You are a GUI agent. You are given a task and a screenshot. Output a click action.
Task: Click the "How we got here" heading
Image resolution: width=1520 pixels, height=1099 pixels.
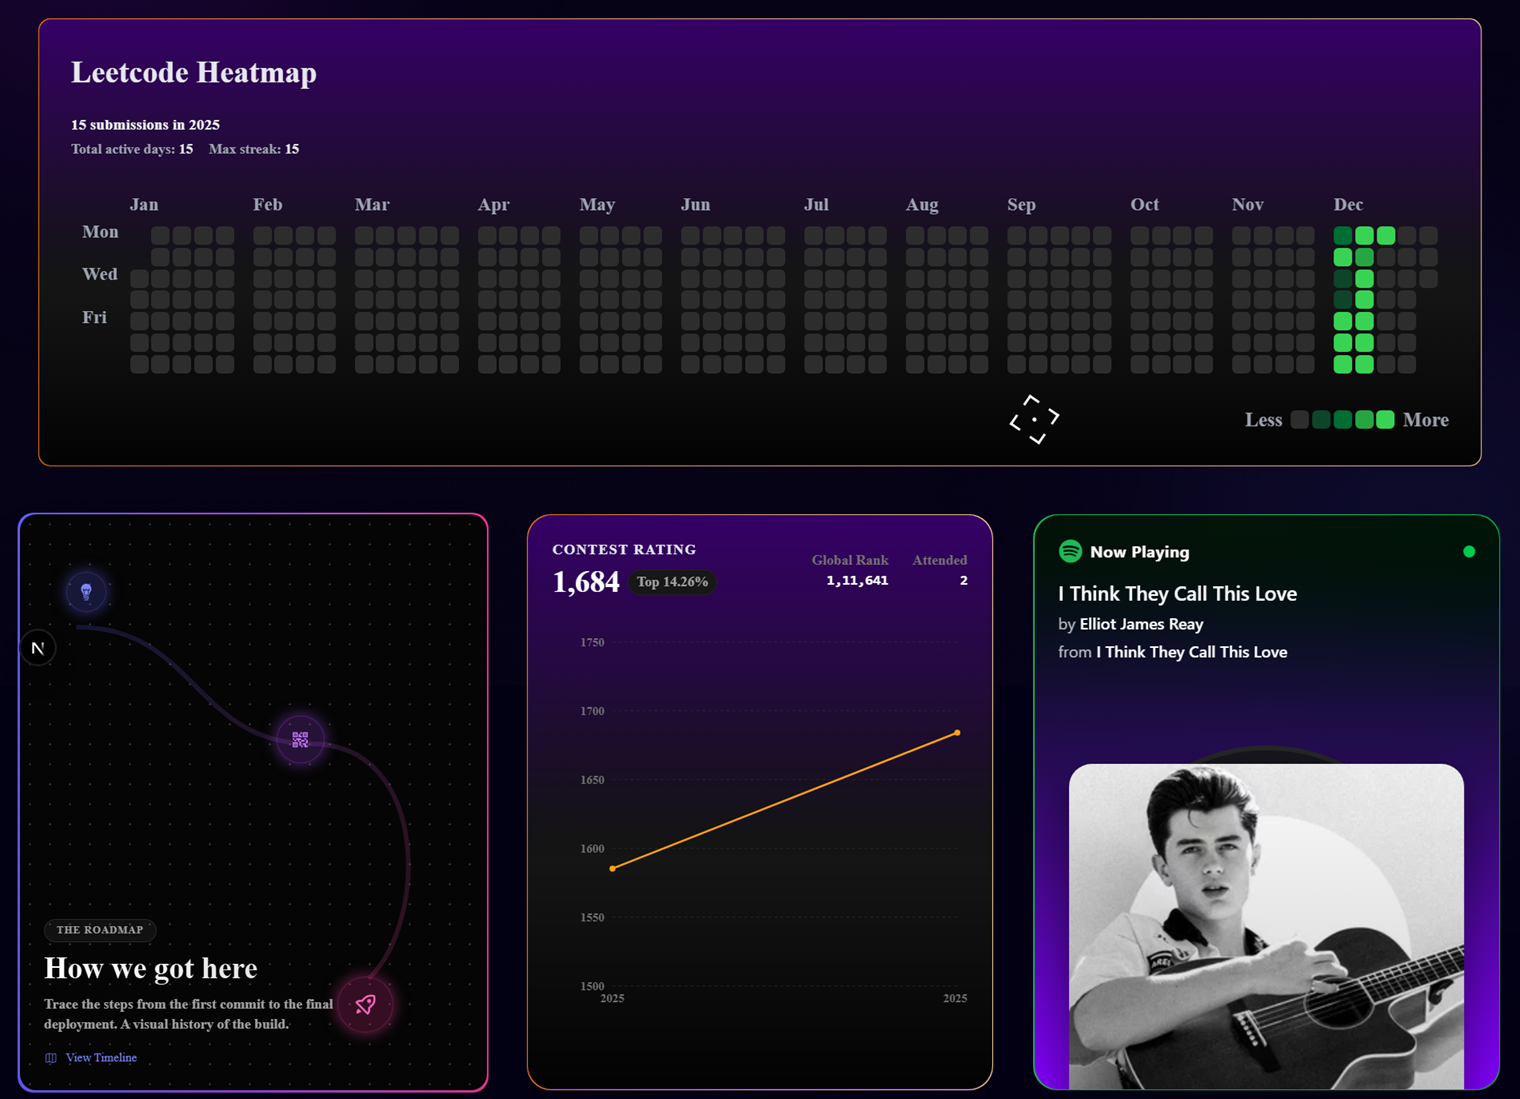pyautogui.click(x=151, y=968)
